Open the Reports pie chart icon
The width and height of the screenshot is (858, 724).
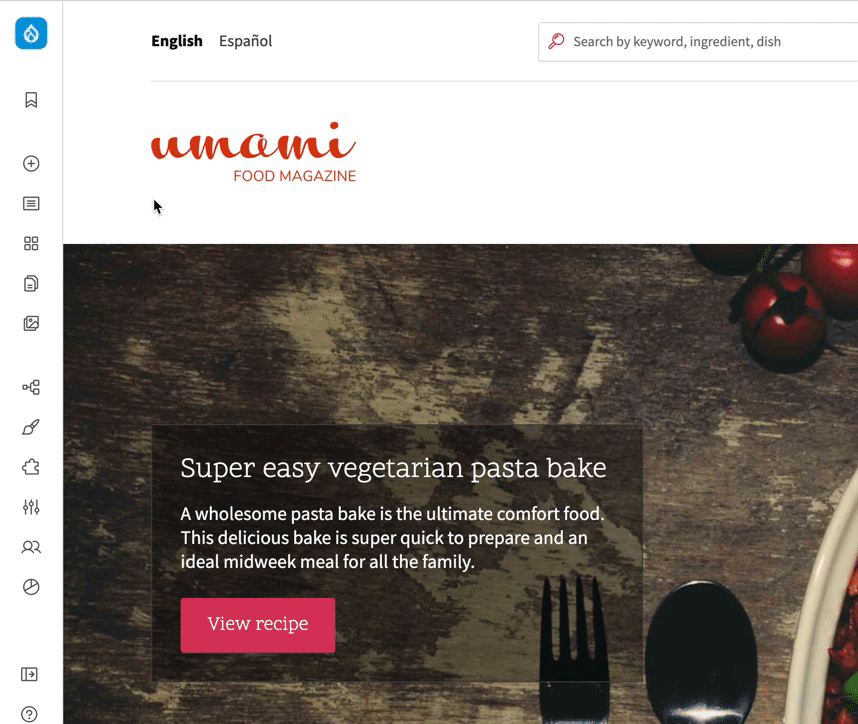point(31,587)
